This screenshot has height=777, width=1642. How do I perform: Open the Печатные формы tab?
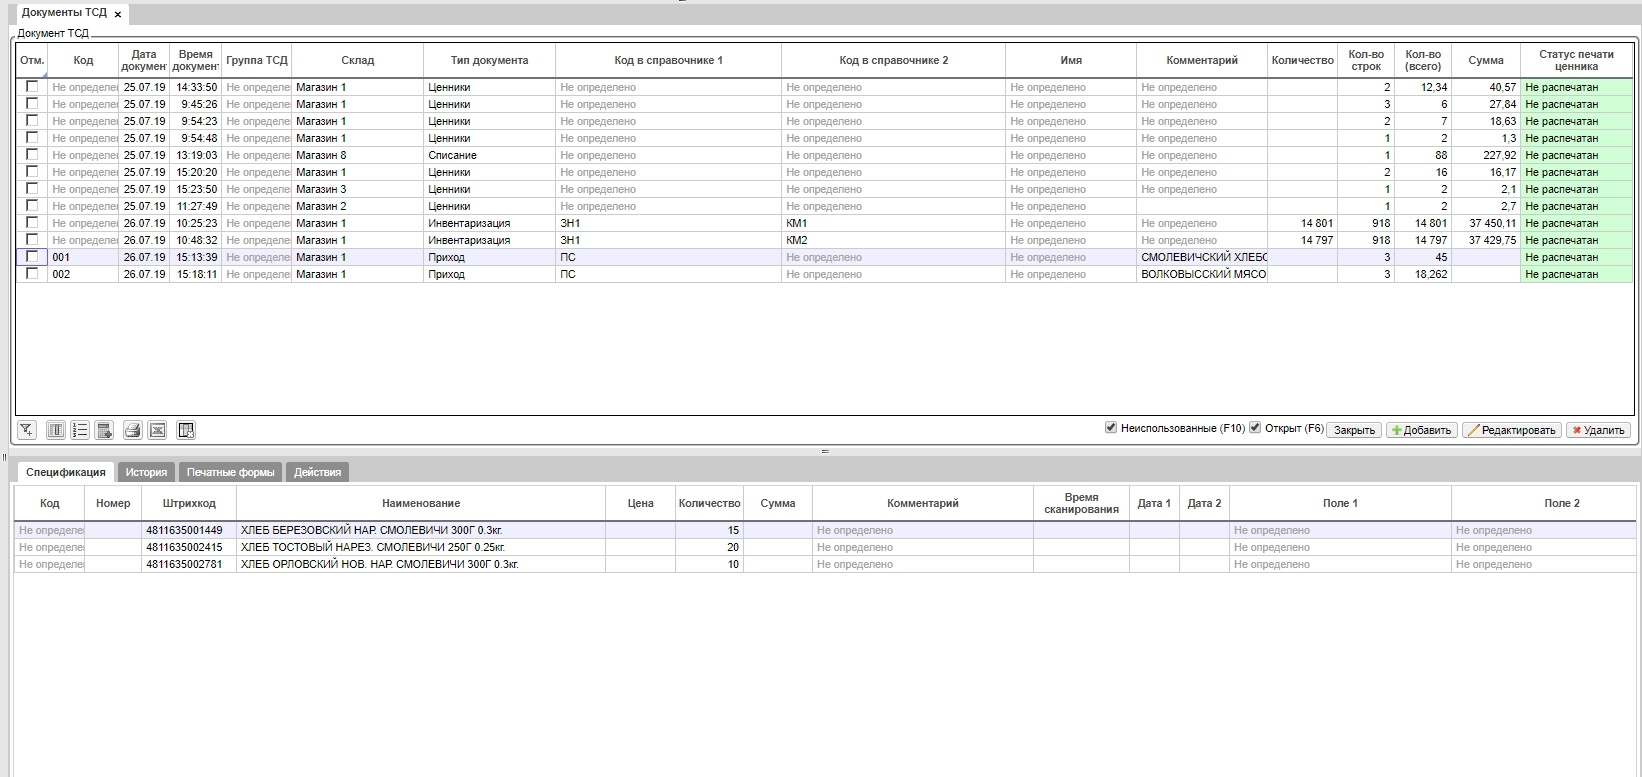click(230, 472)
